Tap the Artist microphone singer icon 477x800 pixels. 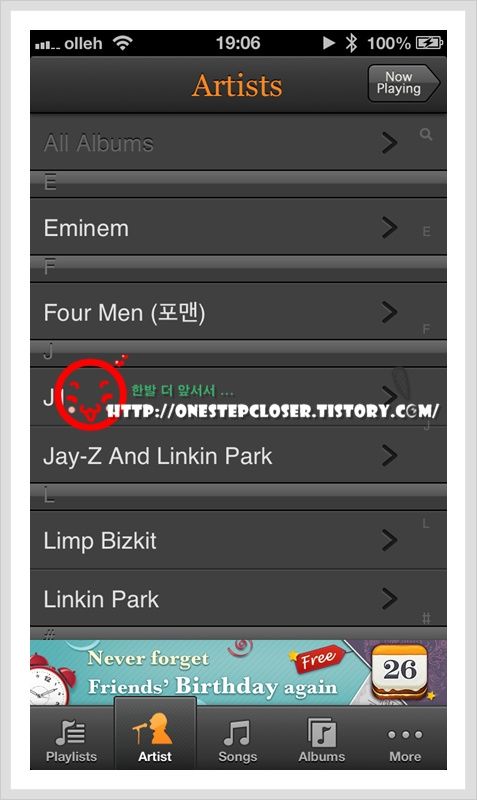pyautogui.click(x=154, y=729)
